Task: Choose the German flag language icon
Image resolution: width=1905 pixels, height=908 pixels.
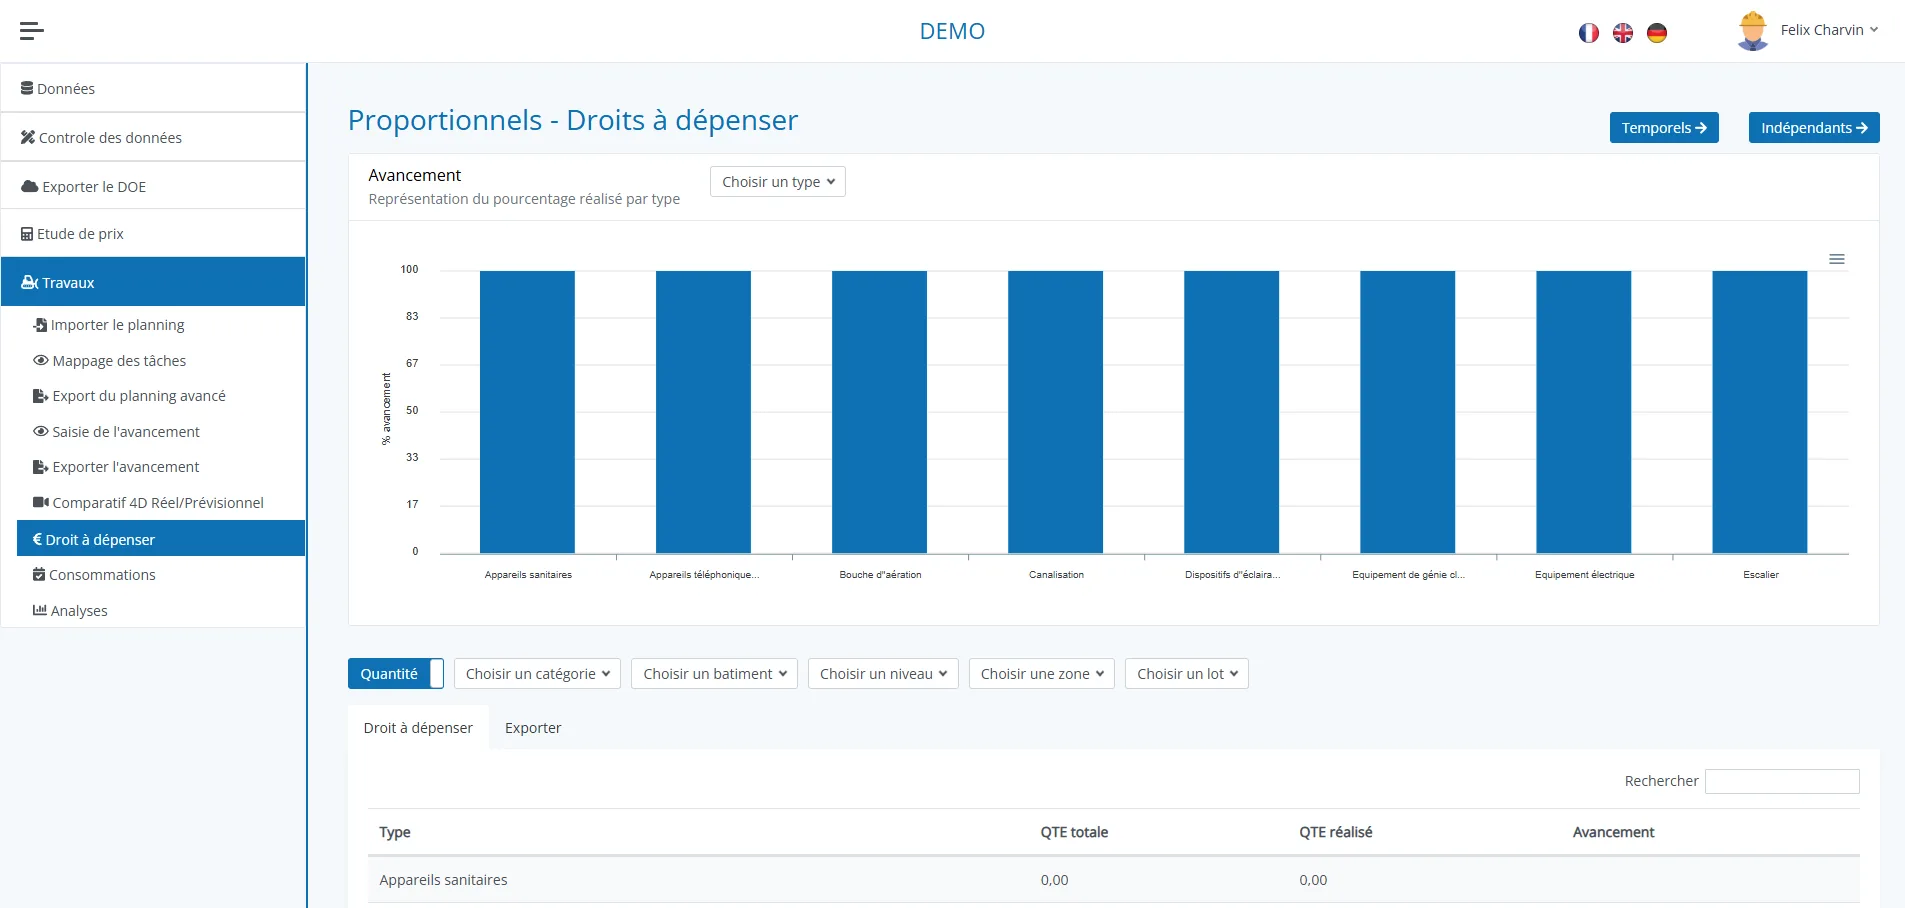Action: (x=1656, y=33)
